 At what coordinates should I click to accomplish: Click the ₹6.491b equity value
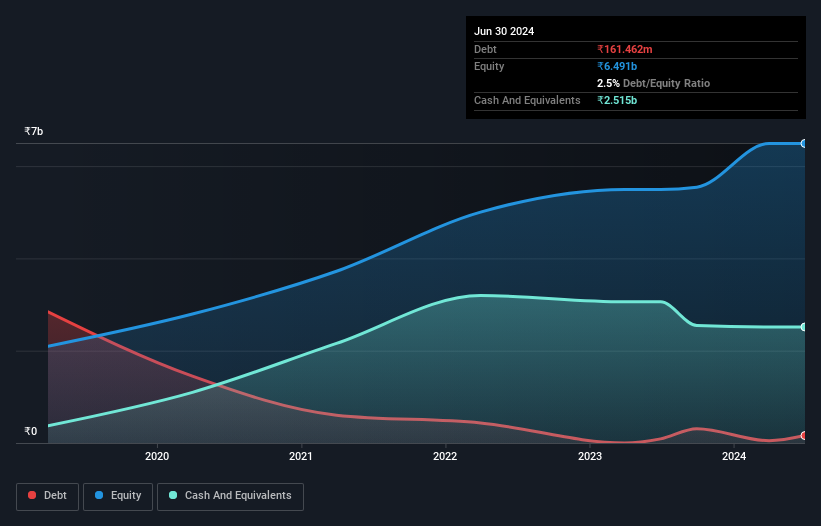617,66
